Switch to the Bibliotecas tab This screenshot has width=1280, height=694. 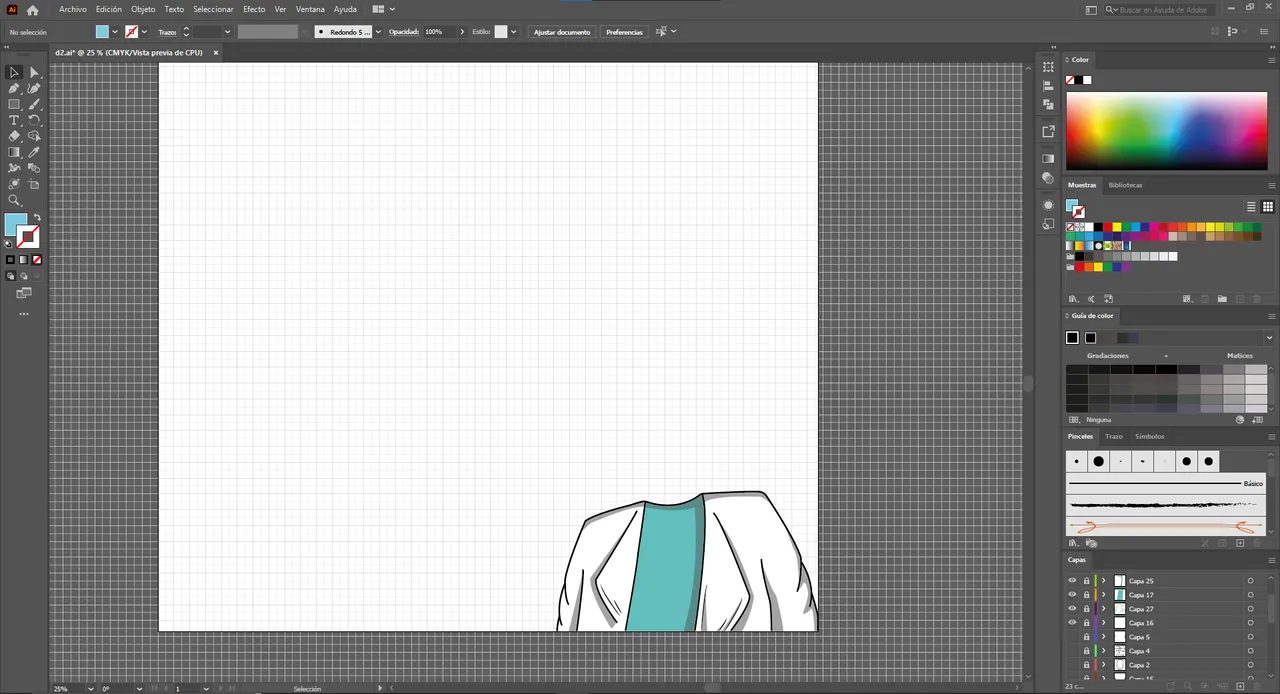[x=1125, y=185]
